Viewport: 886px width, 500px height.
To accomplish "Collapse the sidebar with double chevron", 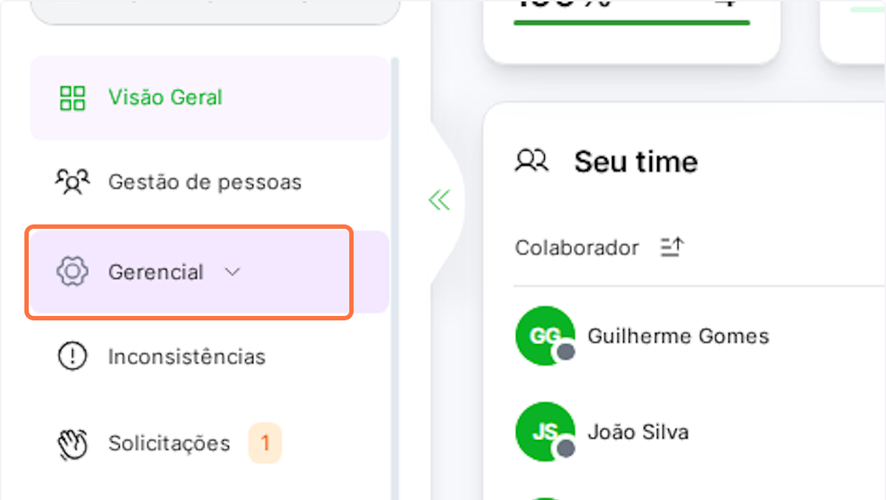I will click(x=439, y=201).
